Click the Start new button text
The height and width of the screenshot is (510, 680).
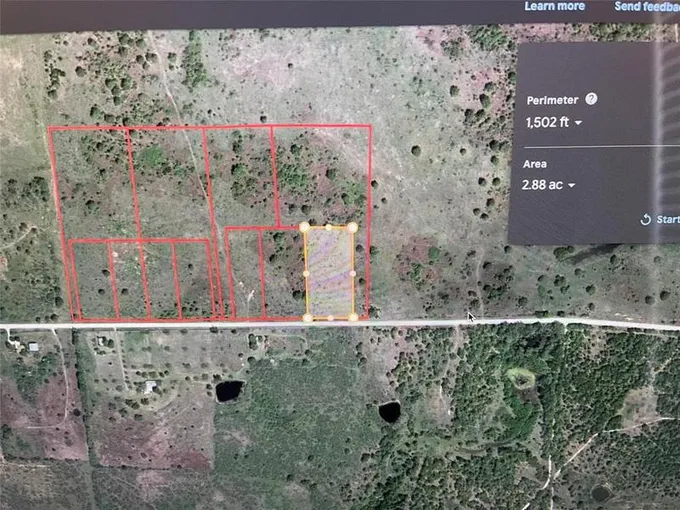click(668, 219)
